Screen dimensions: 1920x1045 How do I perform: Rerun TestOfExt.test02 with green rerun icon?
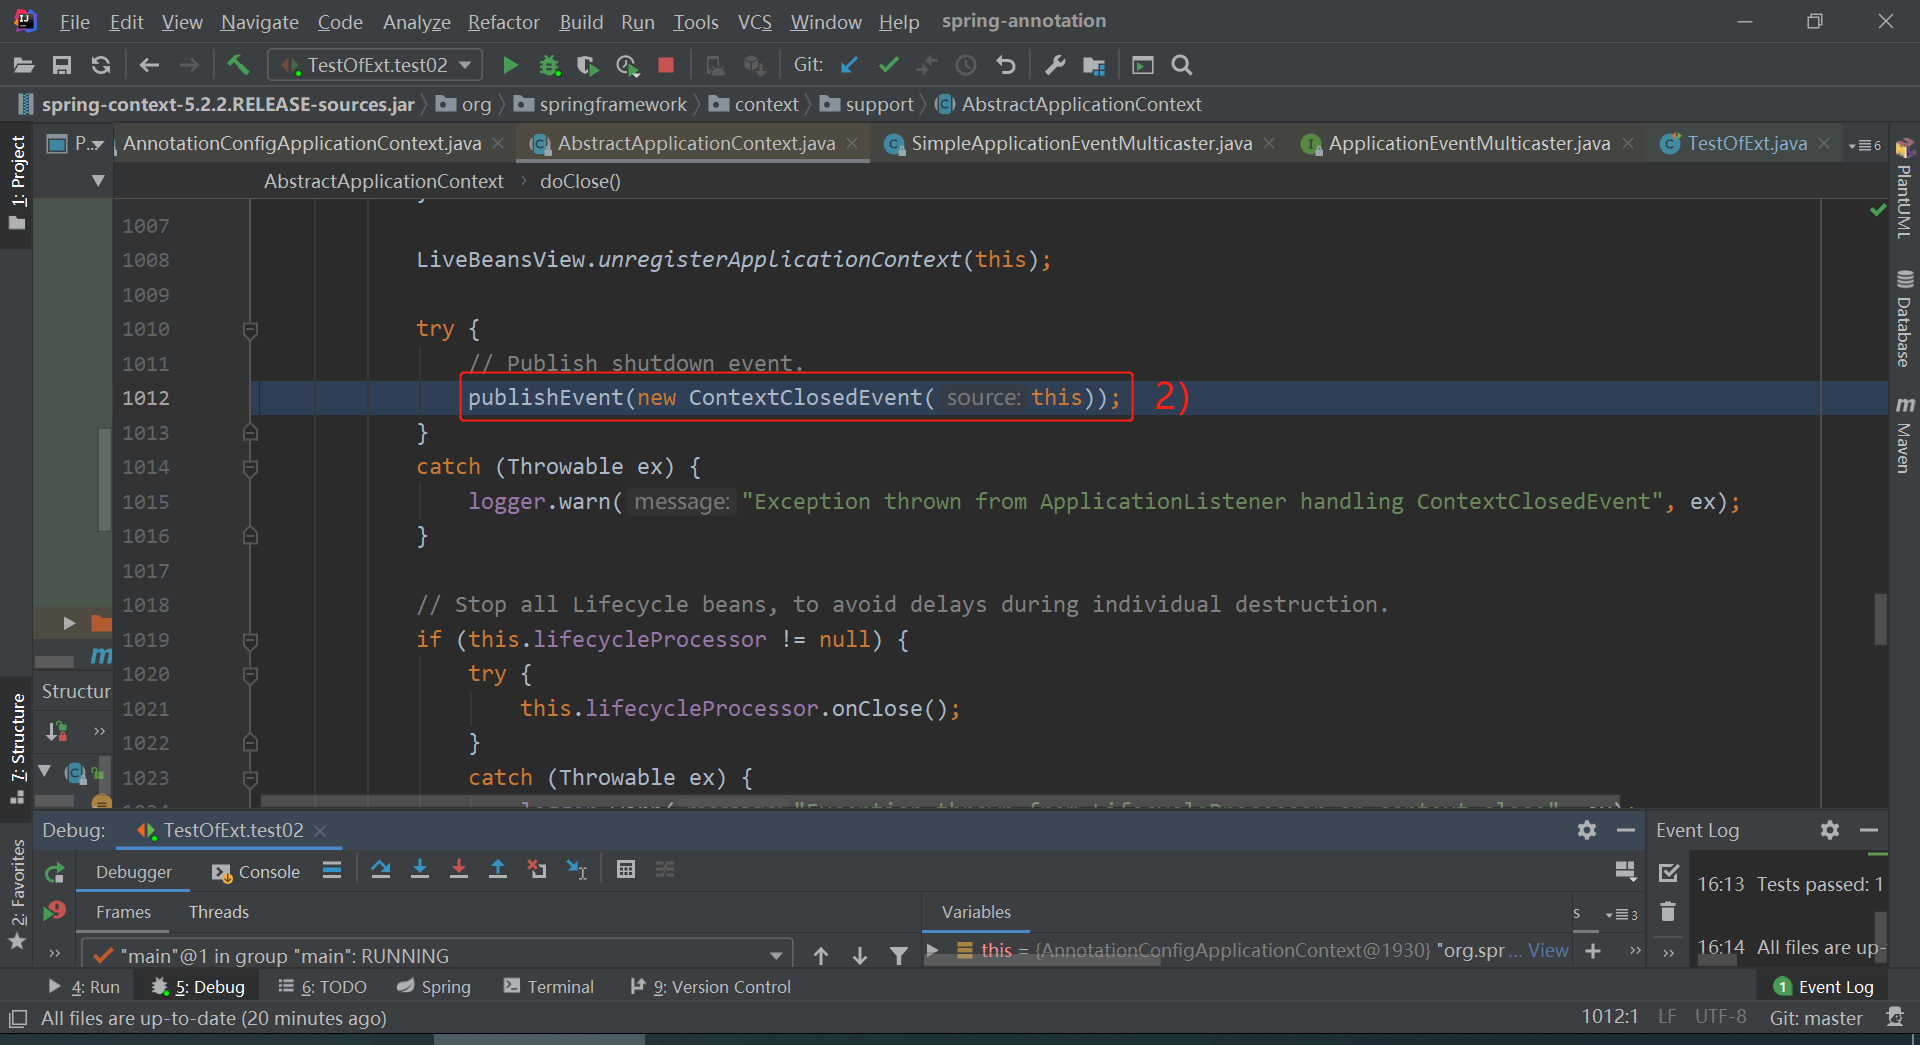click(55, 872)
